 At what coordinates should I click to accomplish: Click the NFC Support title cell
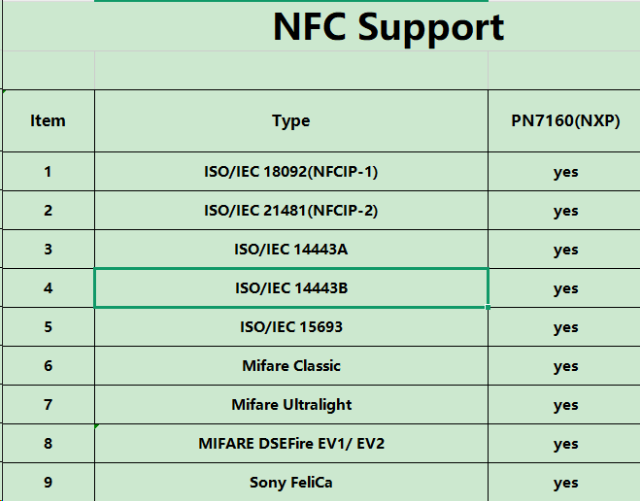click(388, 27)
